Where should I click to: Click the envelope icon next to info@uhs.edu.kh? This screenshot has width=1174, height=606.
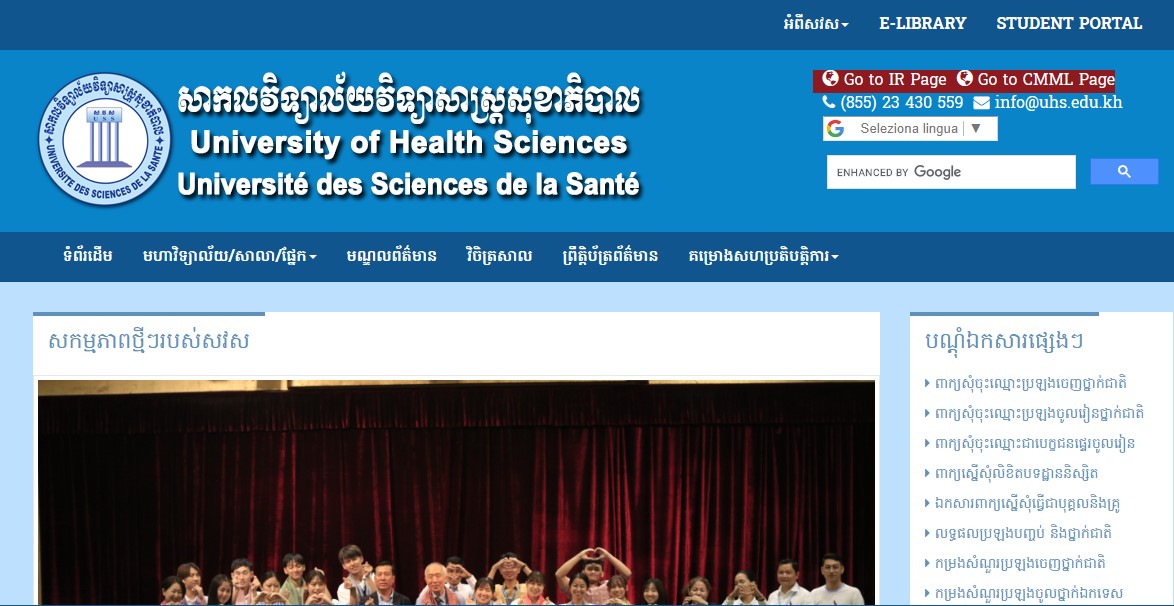(981, 103)
